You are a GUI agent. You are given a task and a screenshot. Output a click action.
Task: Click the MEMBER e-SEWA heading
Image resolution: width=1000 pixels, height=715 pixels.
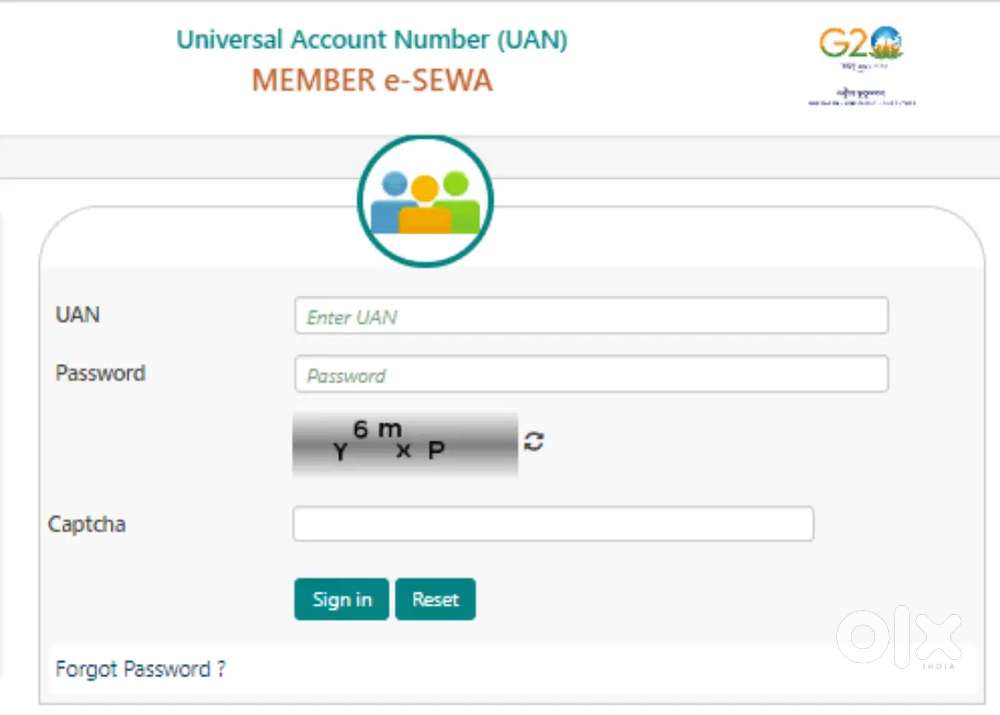(371, 80)
